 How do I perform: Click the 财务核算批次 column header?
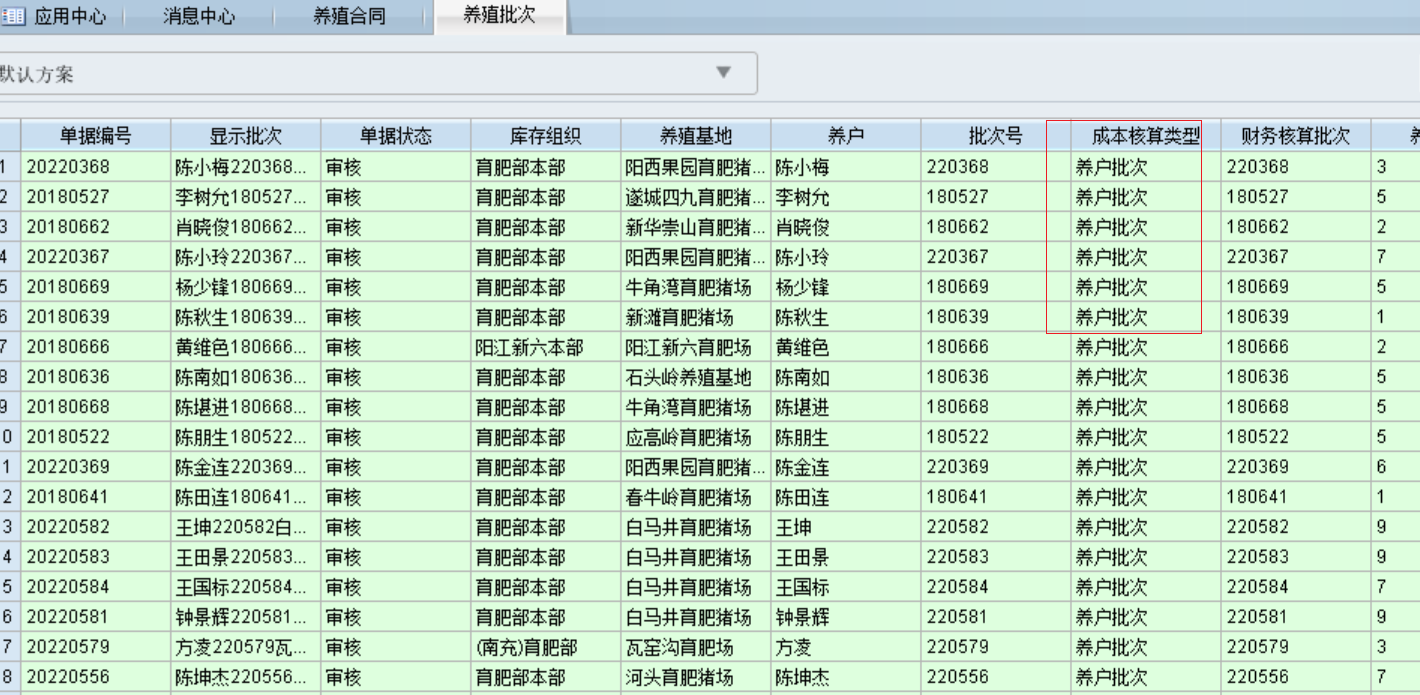(x=1295, y=136)
